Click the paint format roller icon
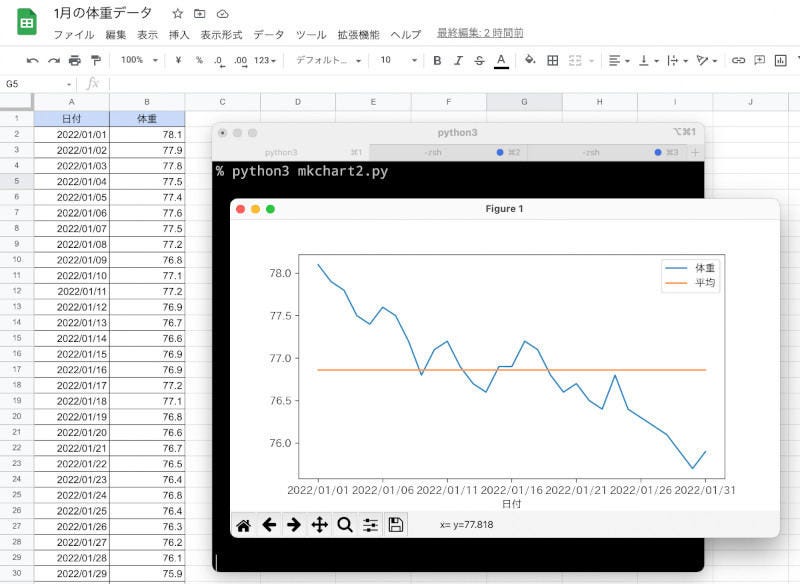Screen dimensions: 800x584 96,60
